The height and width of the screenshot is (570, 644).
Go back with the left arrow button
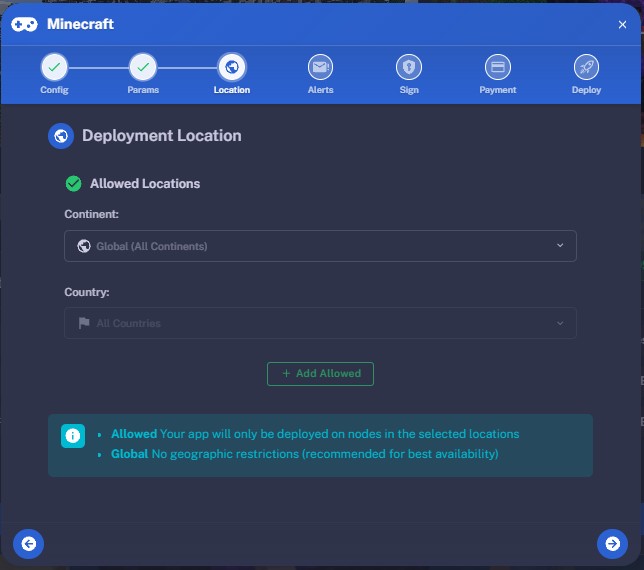[x=29, y=543]
